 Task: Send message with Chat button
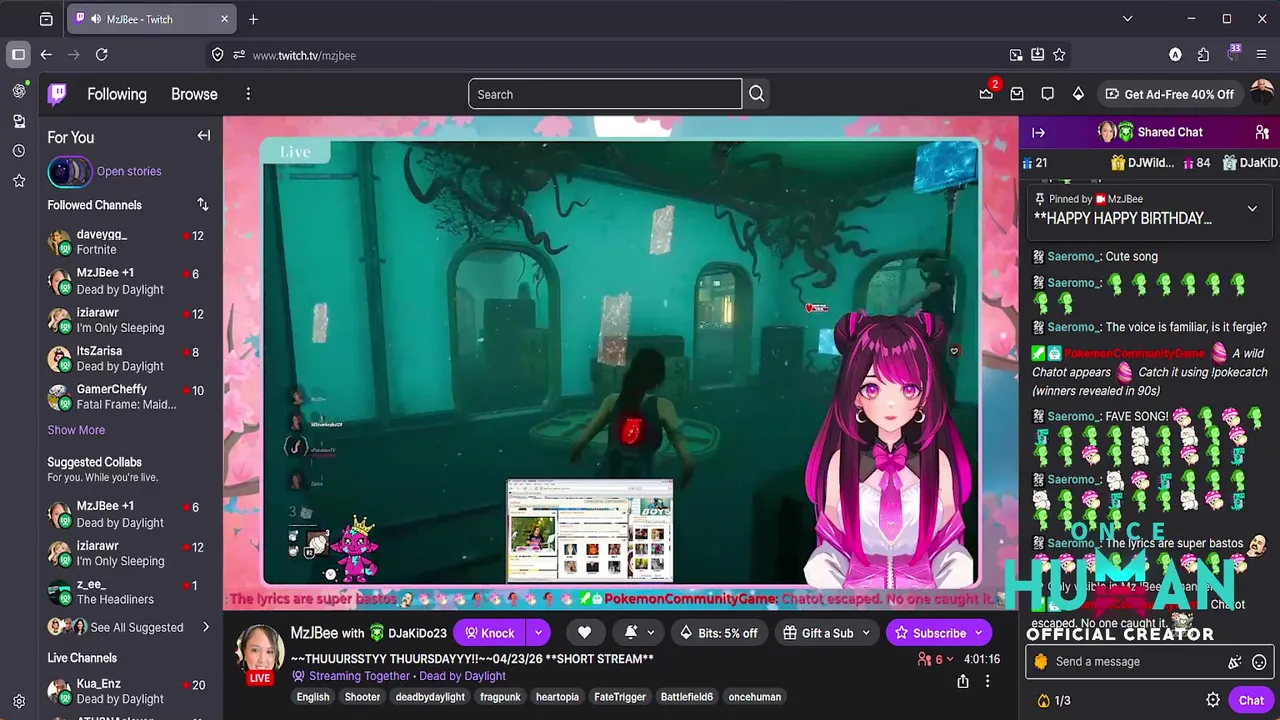[x=1251, y=700]
